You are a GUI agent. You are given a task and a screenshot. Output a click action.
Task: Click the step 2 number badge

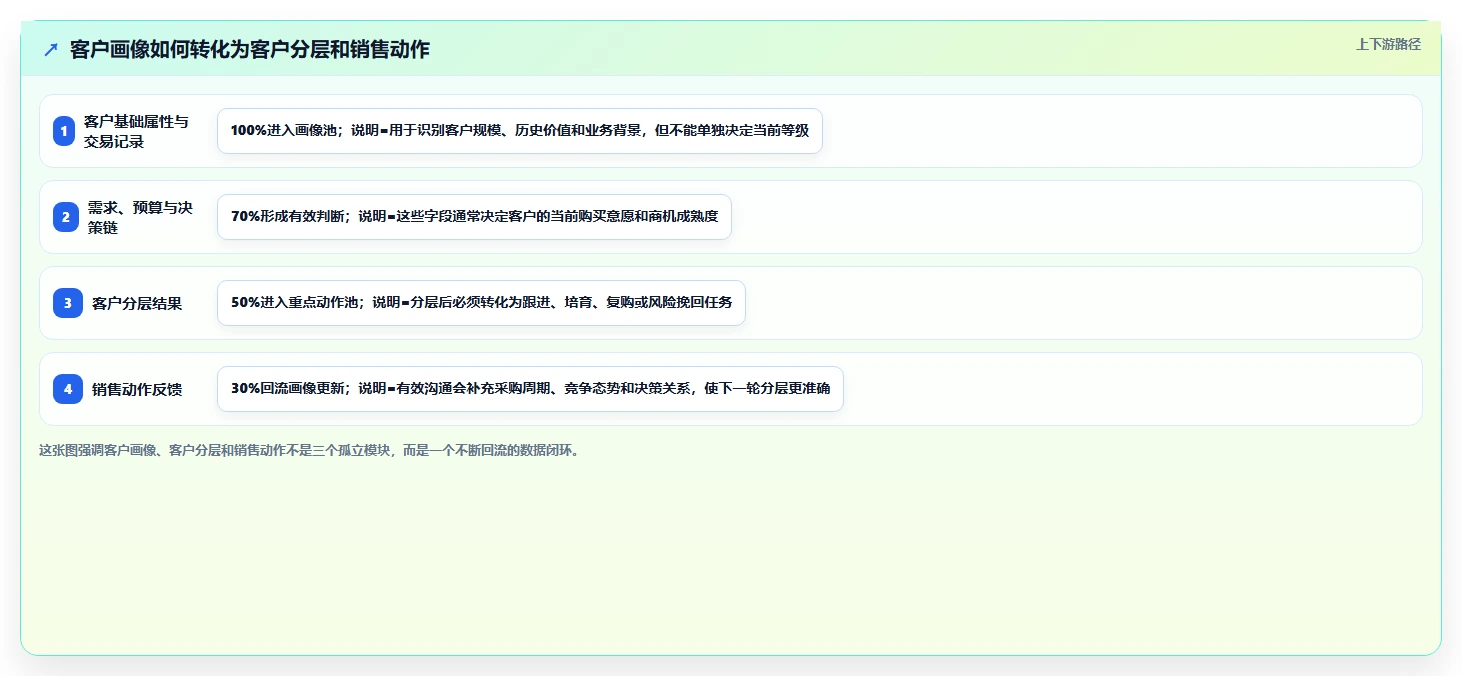(65, 217)
